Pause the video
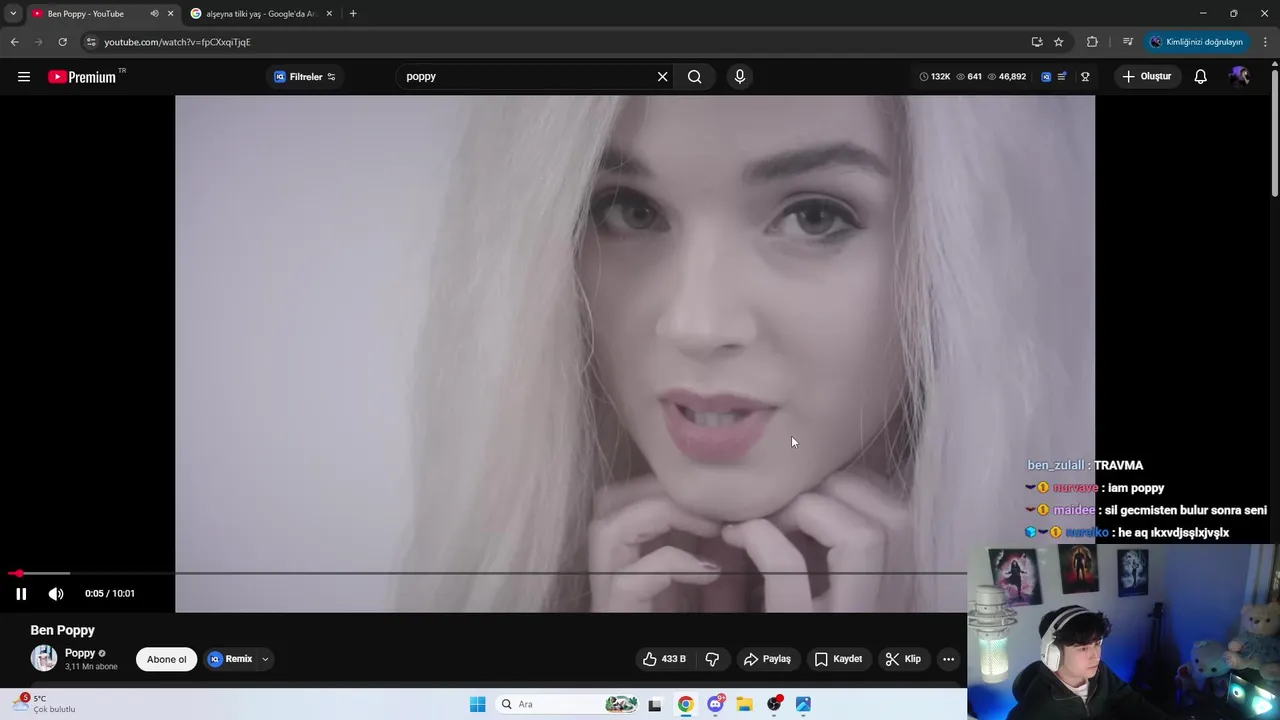The image size is (1280, 720). click(21, 594)
